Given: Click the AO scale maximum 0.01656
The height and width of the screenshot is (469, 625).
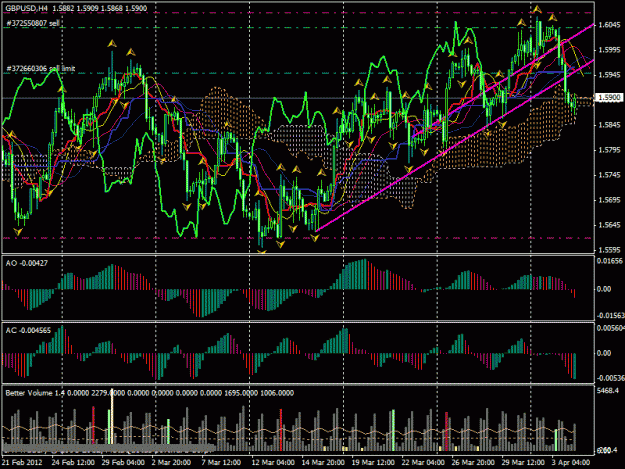Looking at the screenshot, I should click(610, 261).
